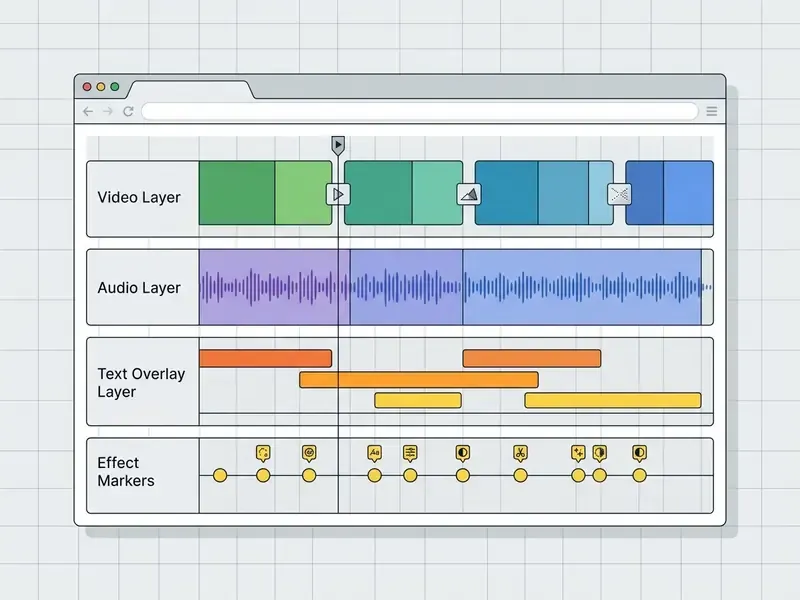
Task: Select the mint green video clip
Action: (x=437, y=193)
